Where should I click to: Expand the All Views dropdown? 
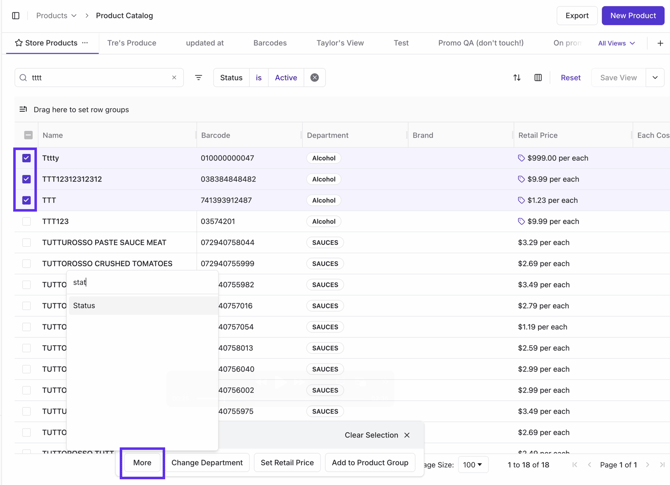coord(616,43)
